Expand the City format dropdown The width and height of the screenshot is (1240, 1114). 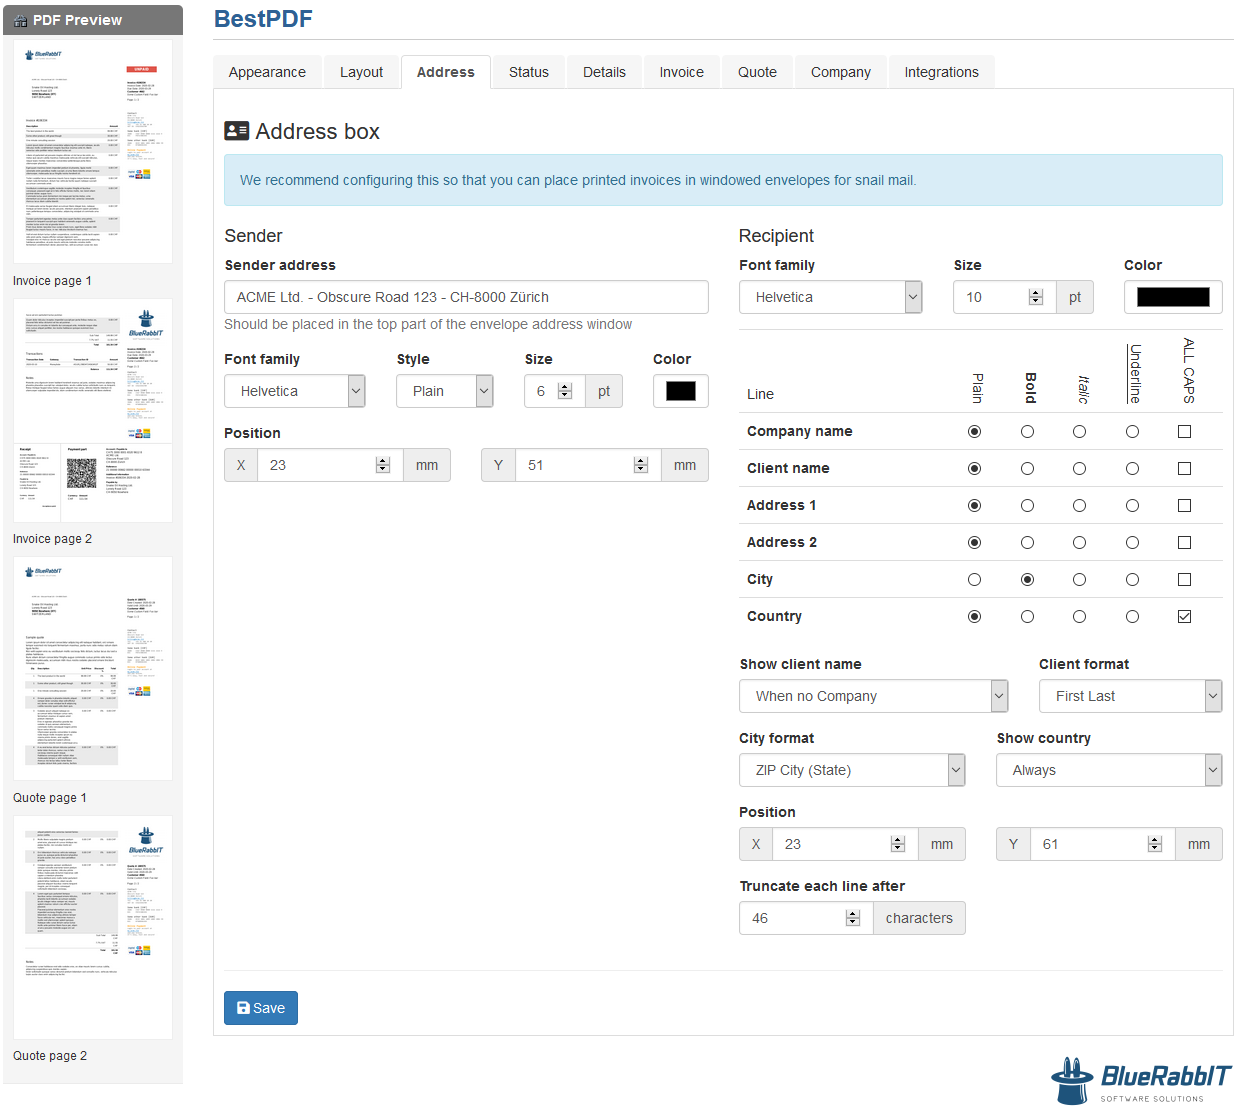pyautogui.click(x=852, y=770)
